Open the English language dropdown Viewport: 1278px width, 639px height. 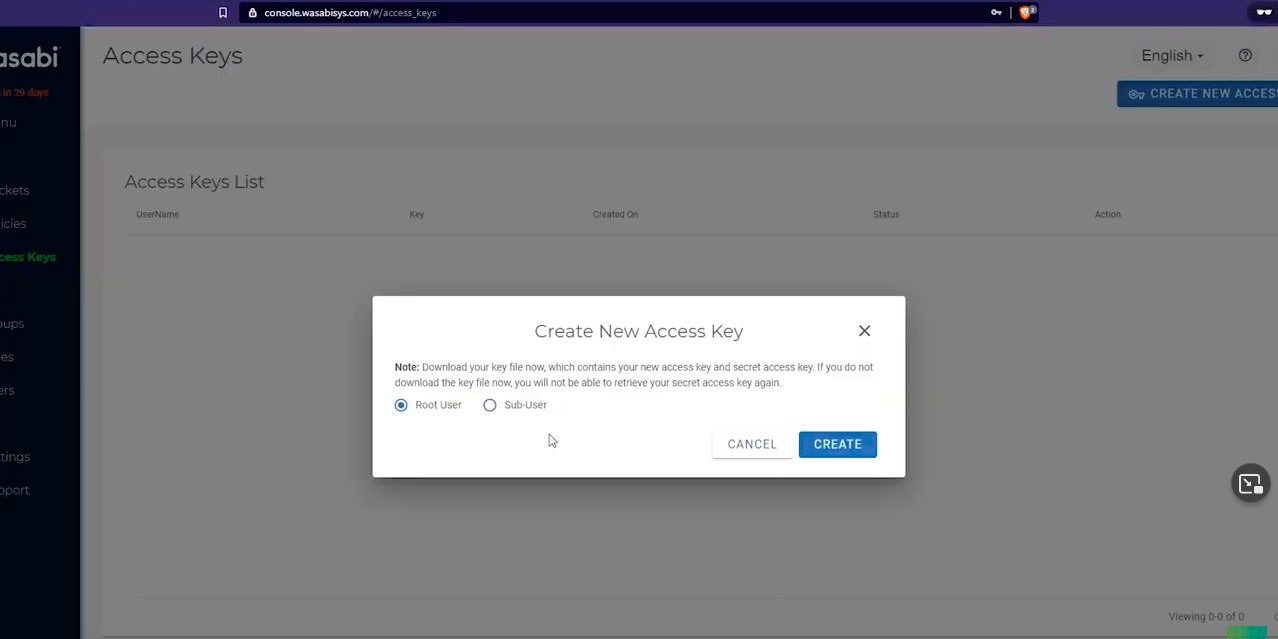pyautogui.click(x=1172, y=56)
